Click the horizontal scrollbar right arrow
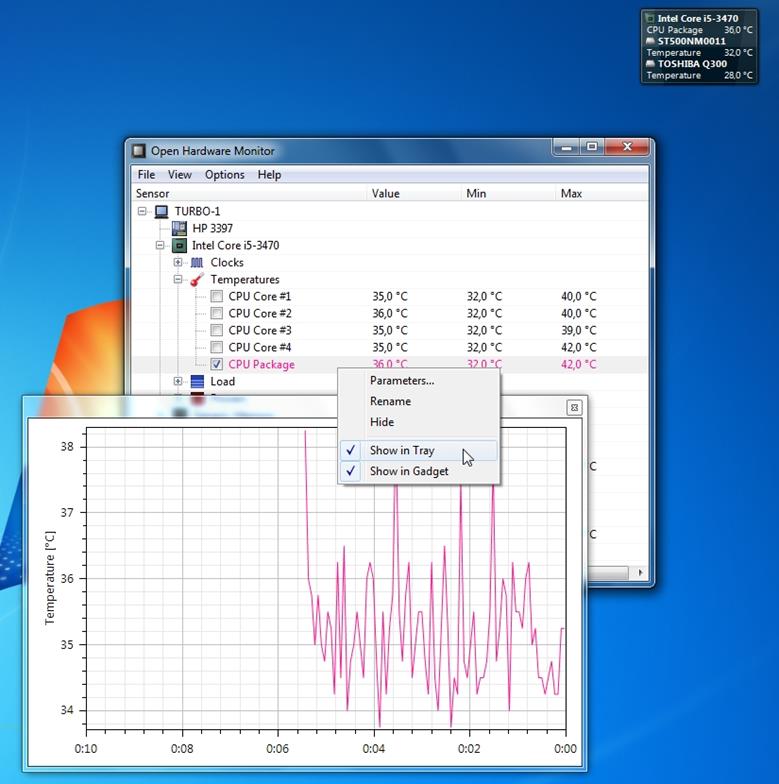Screen dimensions: 779x784 (x=640, y=573)
